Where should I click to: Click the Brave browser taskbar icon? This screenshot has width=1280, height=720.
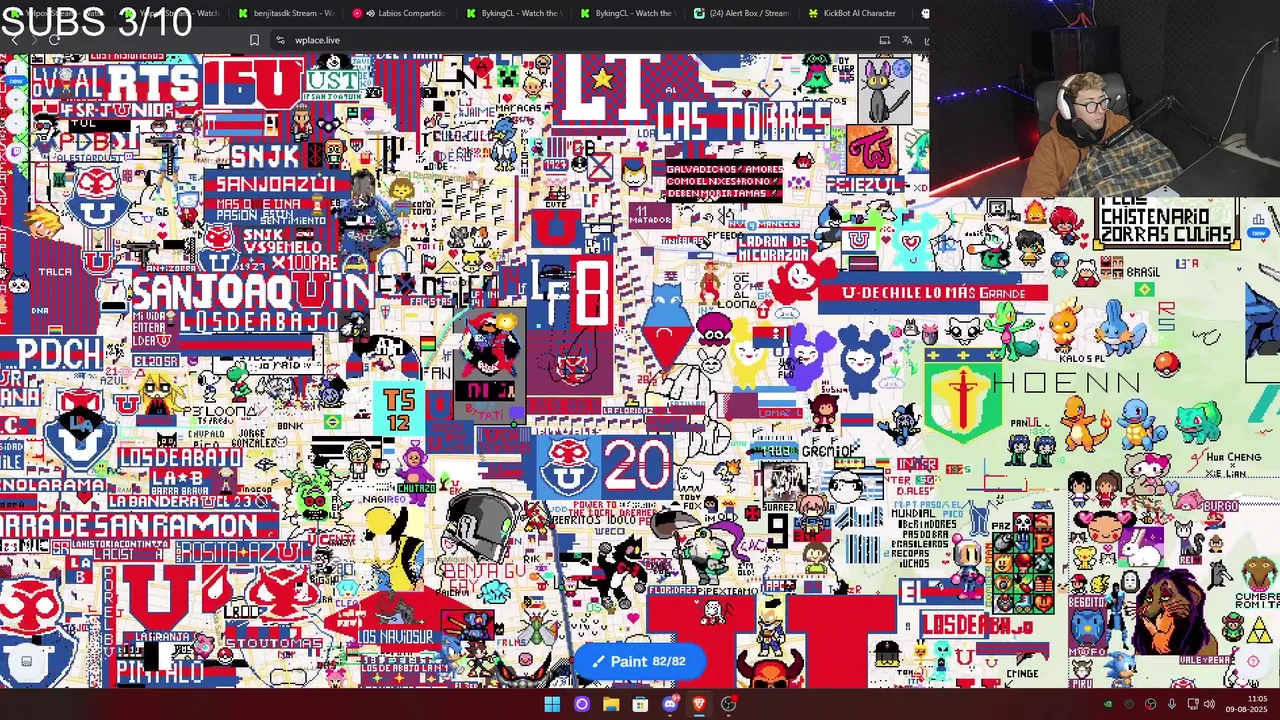[x=699, y=704]
